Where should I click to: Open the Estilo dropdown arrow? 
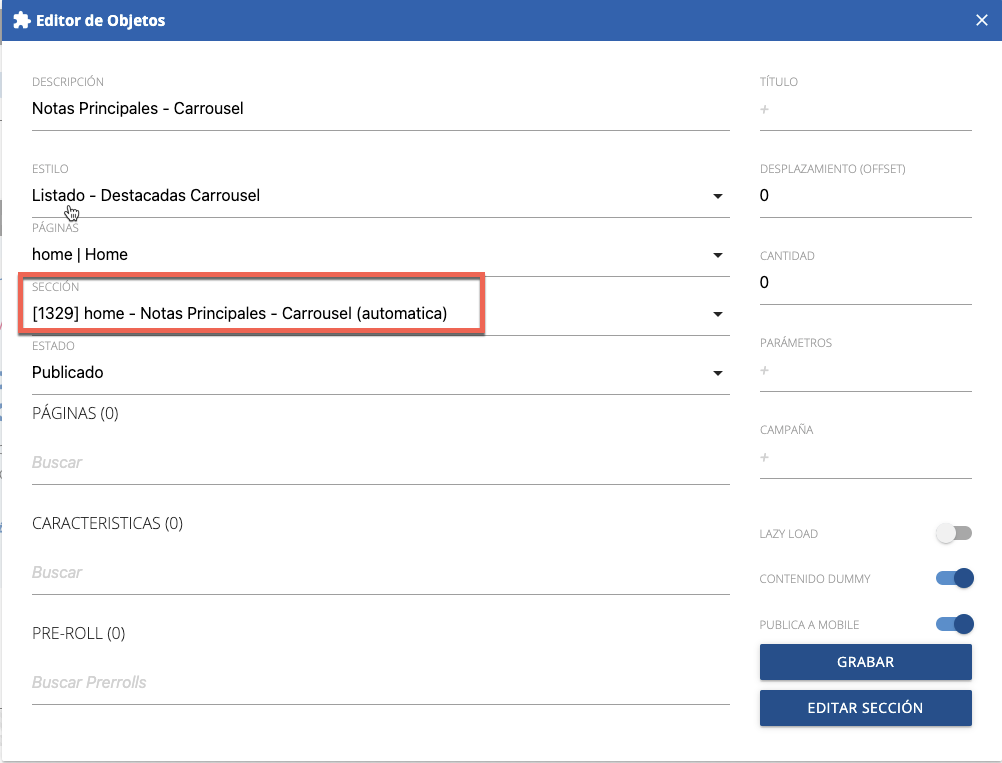(717, 196)
